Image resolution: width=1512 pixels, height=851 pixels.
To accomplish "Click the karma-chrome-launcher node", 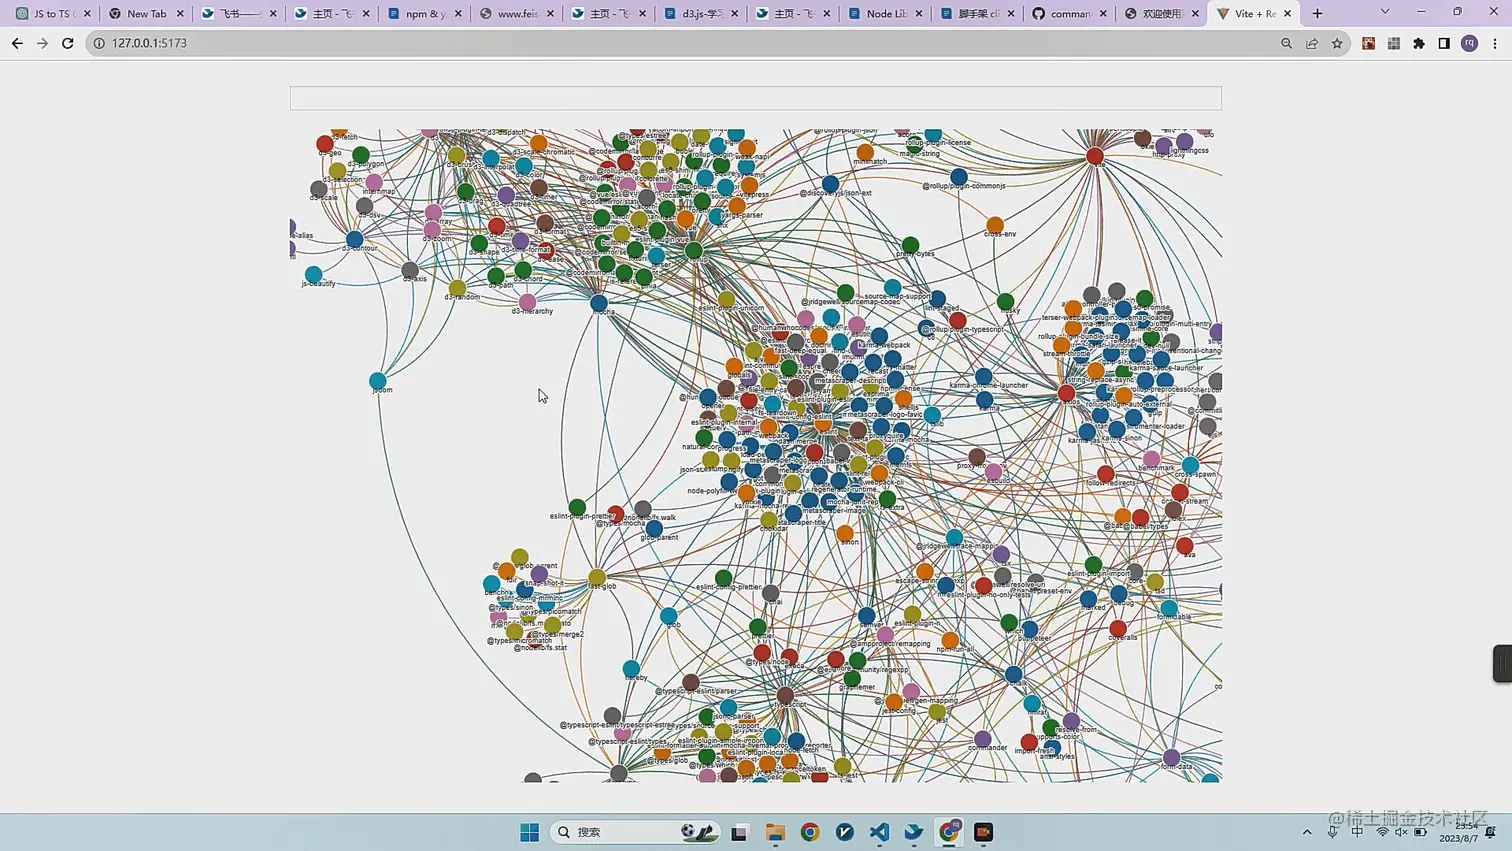I will coord(984,376).
